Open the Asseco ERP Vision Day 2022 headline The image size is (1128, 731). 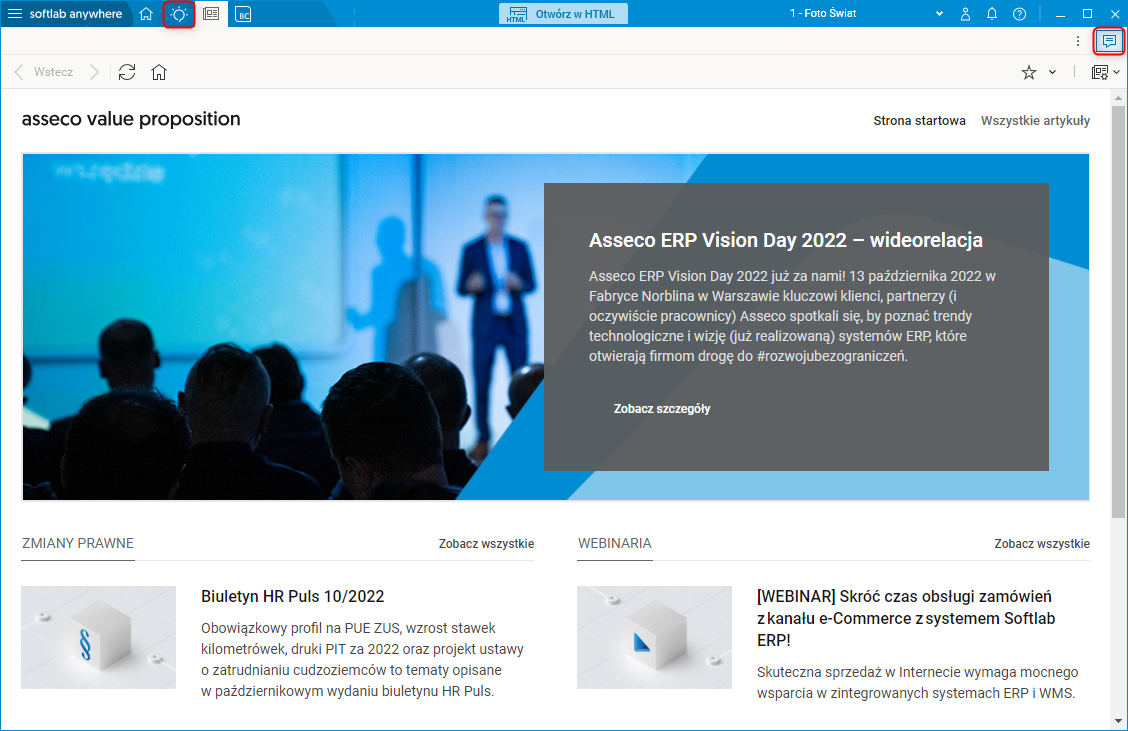tap(786, 240)
